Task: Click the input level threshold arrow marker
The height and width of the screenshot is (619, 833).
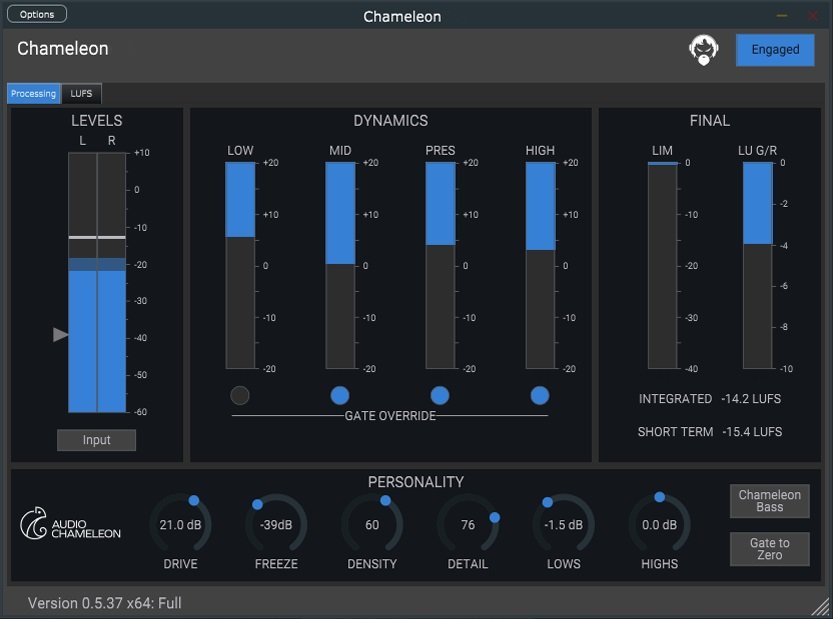Action: 61,334
